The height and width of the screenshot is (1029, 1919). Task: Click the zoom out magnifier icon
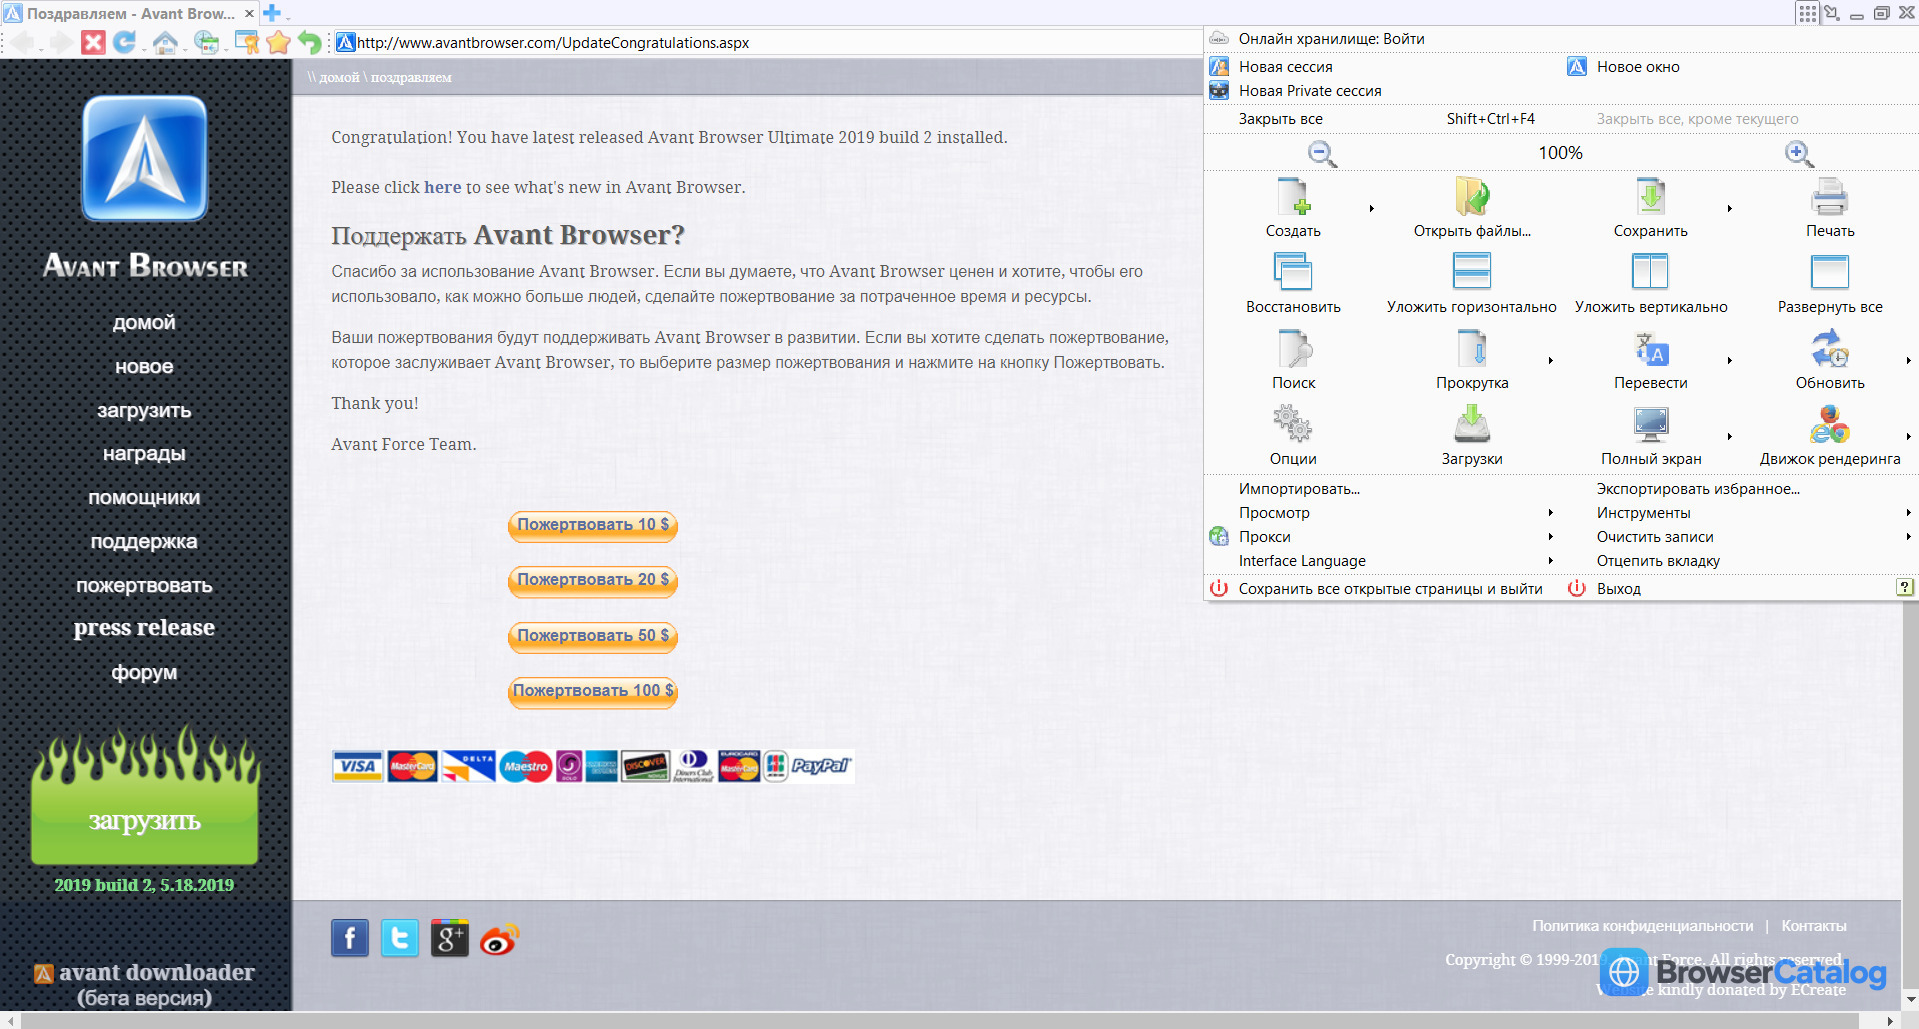[1322, 153]
